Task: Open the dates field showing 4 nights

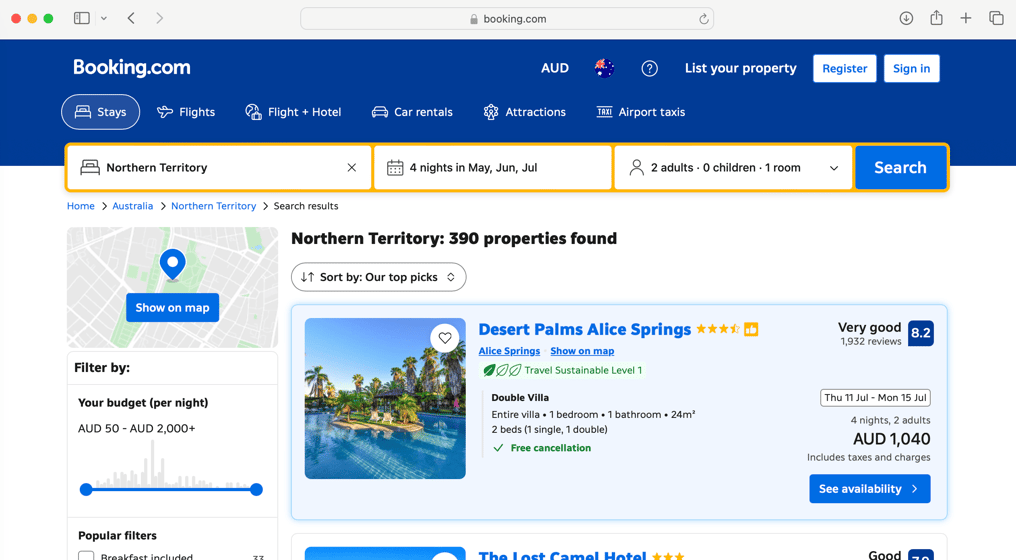Action: click(x=493, y=167)
